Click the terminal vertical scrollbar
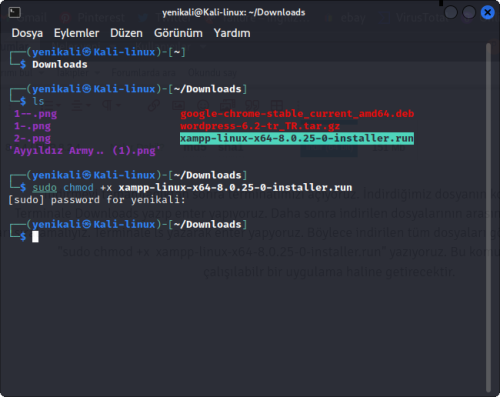The height and width of the screenshot is (397, 500). tap(488, 218)
